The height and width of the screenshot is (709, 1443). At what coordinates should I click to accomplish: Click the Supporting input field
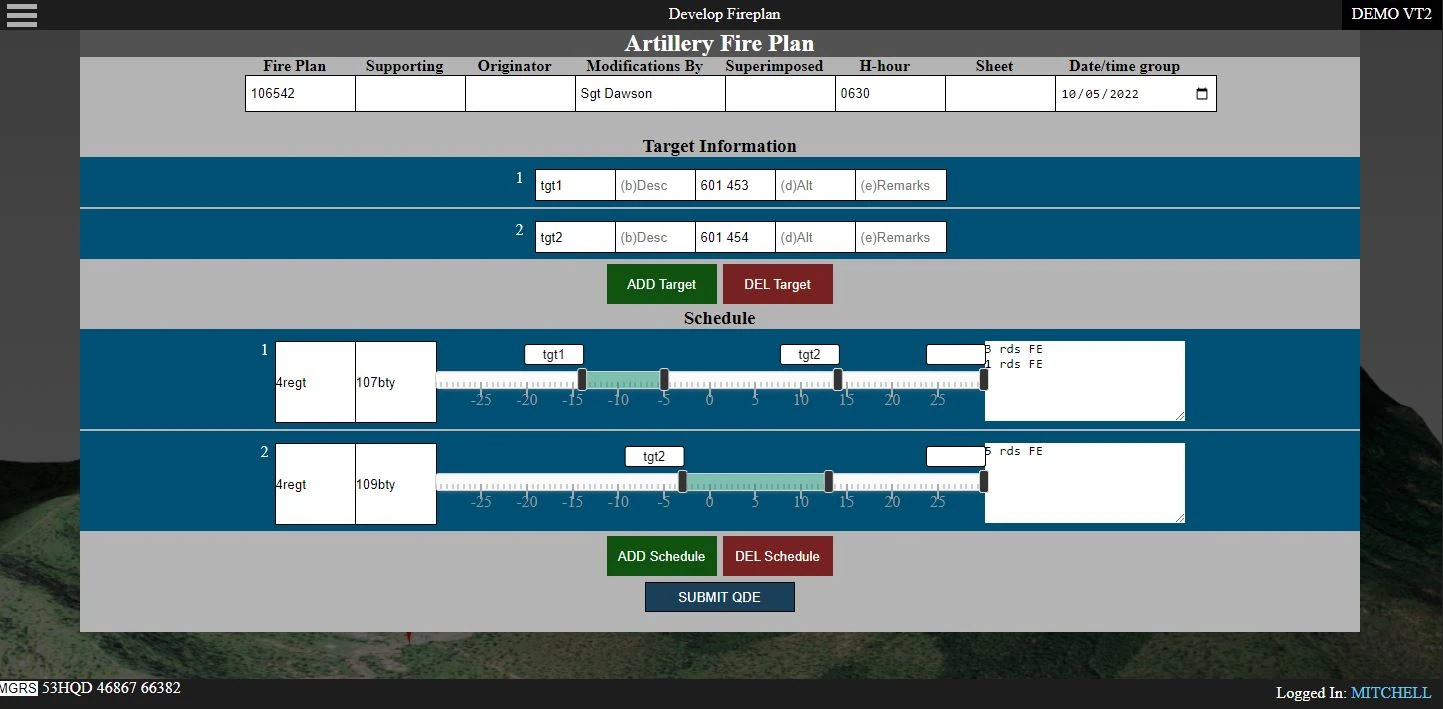[410, 94]
